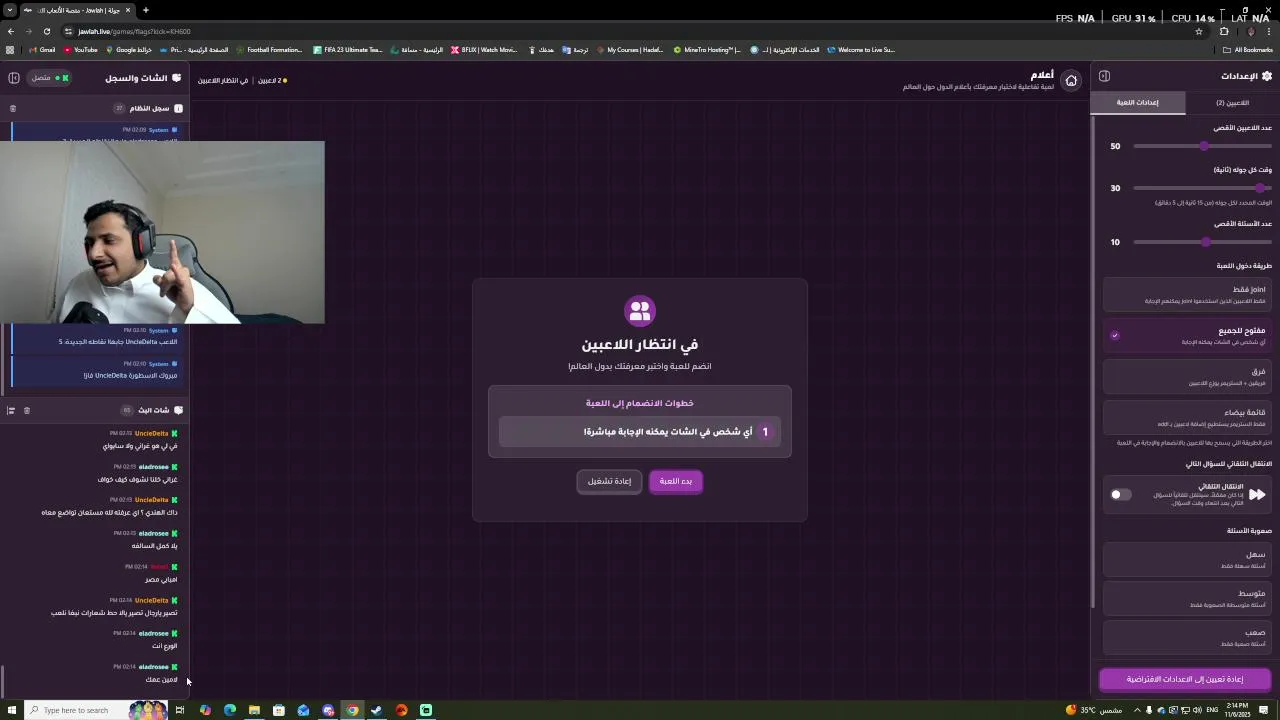The image size is (1280, 720).
Task: Go to the home icon beside أعلام
Action: click(1071, 80)
